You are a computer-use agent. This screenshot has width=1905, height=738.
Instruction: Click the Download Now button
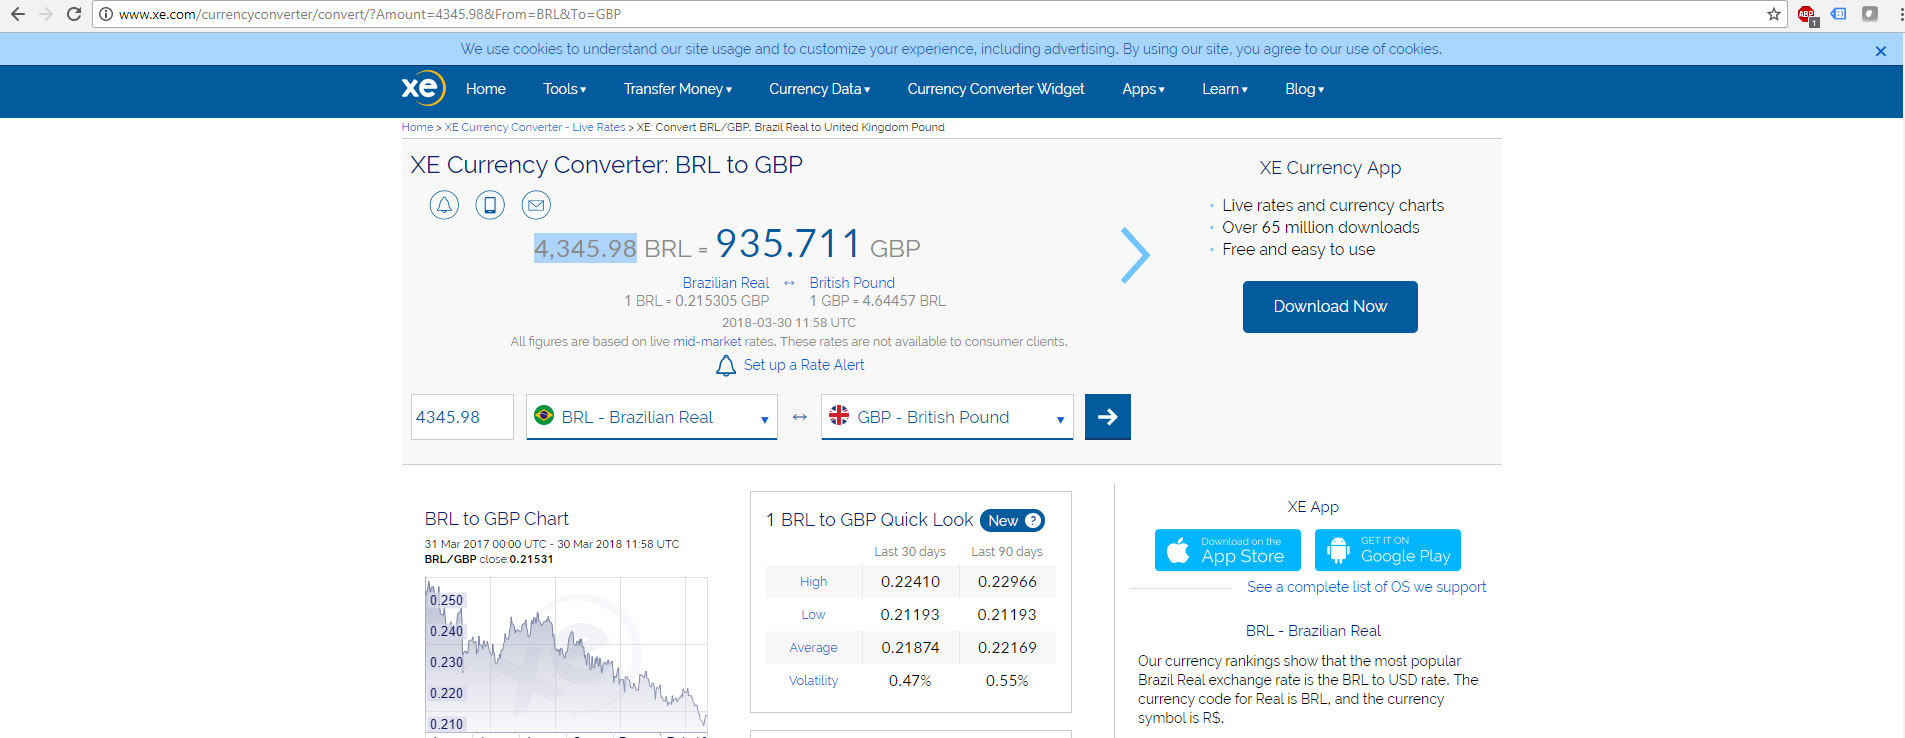coord(1330,307)
